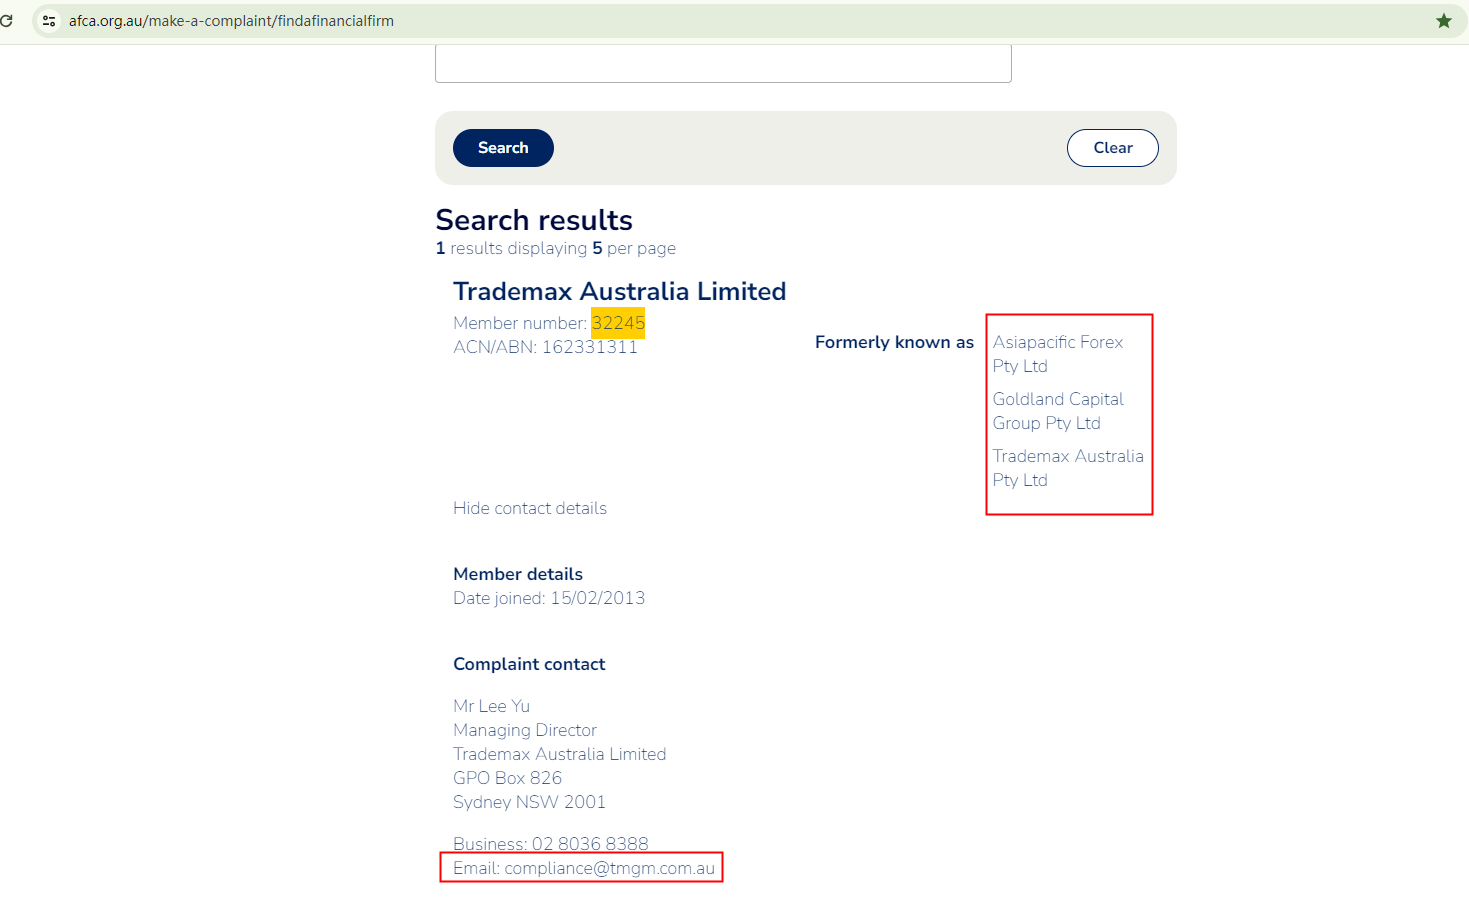Select Sydney NSW 2001 address line
Image resolution: width=1469 pixels, height=916 pixels.
coord(529,802)
